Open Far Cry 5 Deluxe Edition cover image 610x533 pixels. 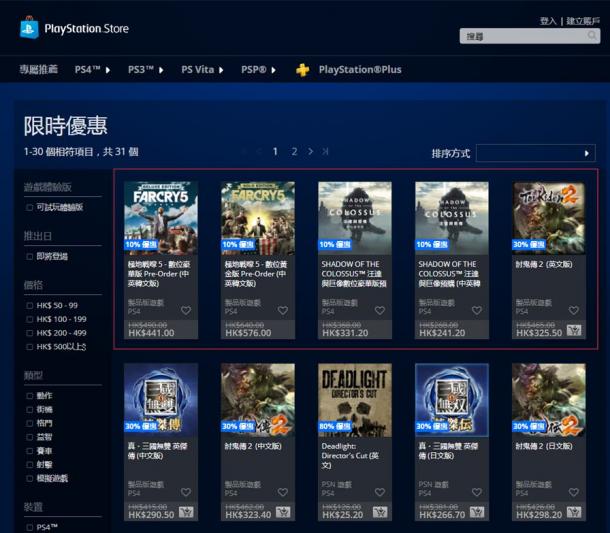(161, 218)
